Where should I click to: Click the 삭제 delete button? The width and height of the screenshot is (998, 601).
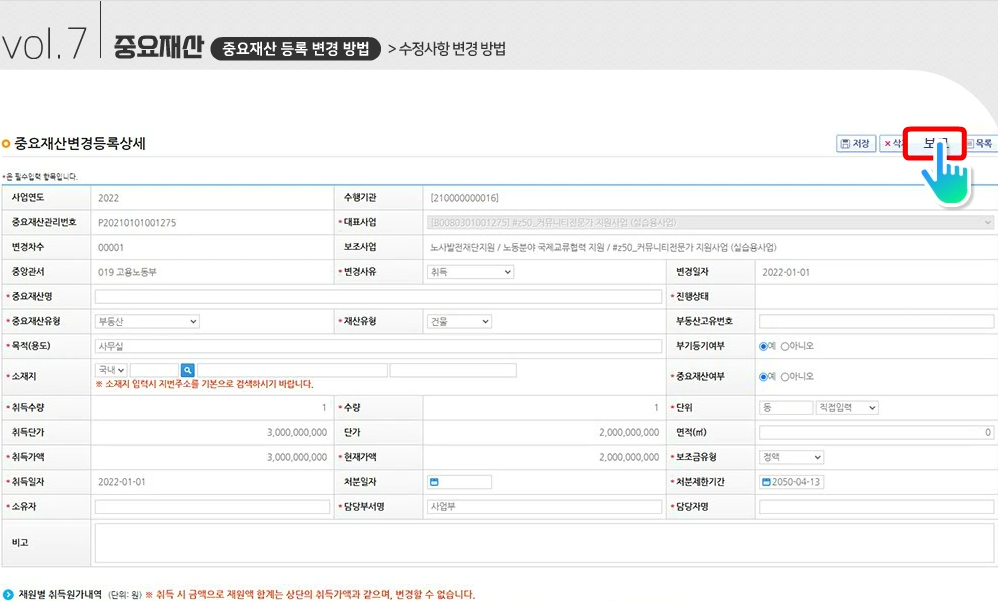tap(892, 143)
